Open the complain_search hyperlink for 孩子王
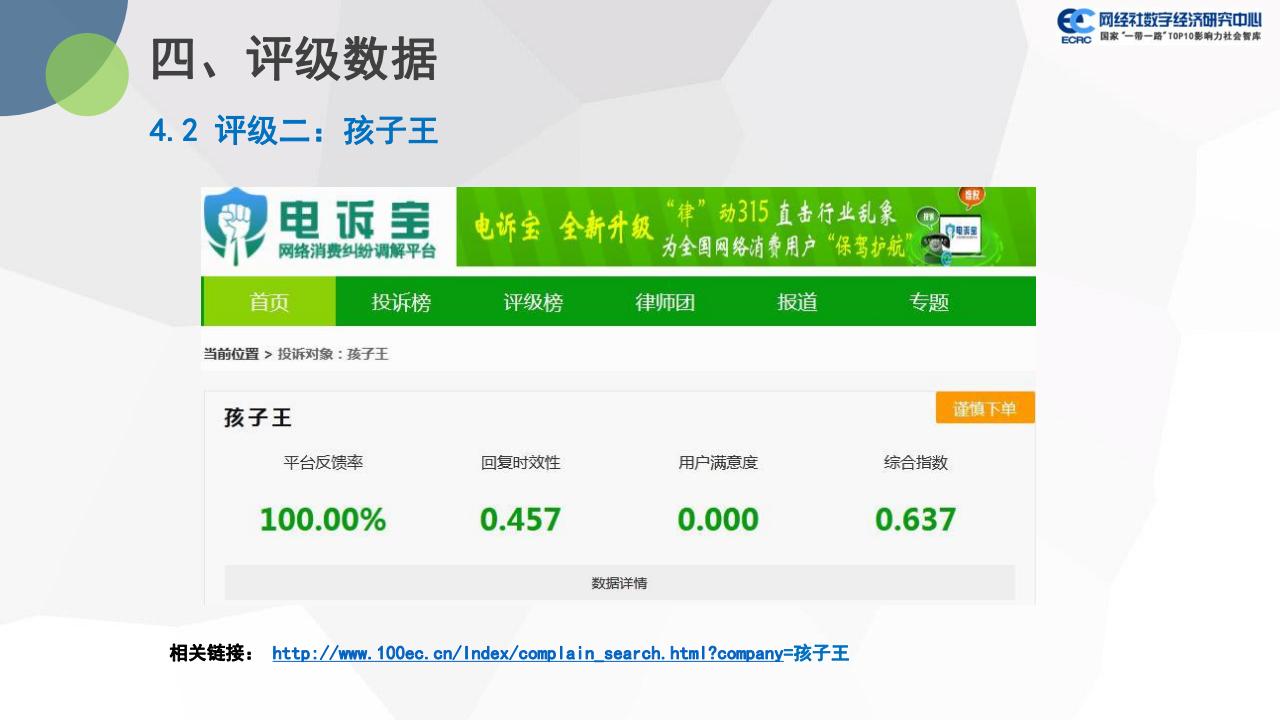Viewport: 1280px width, 720px height. click(x=560, y=653)
